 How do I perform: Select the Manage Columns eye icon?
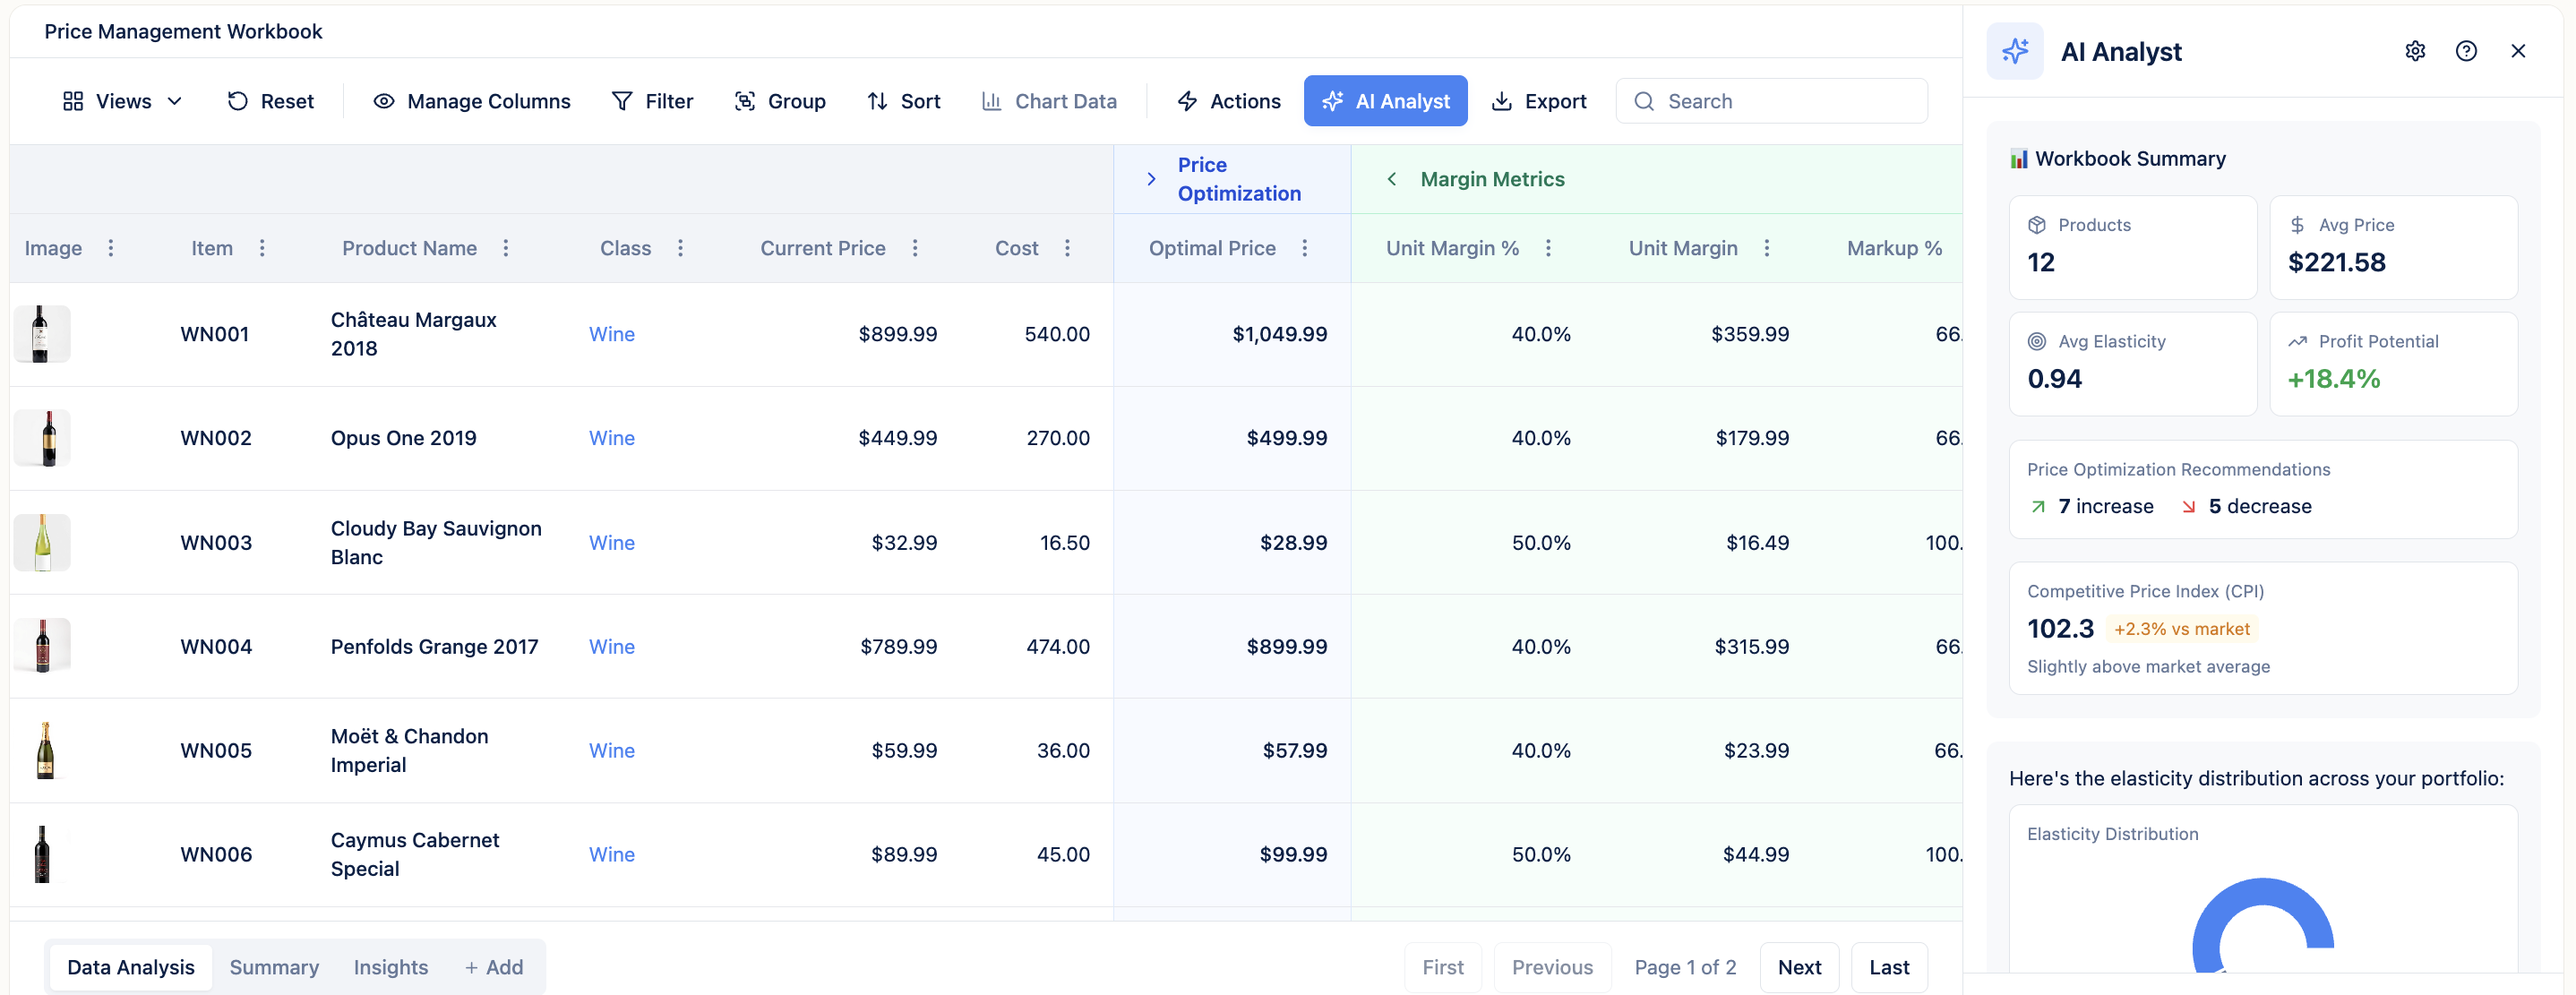[x=383, y=100]
